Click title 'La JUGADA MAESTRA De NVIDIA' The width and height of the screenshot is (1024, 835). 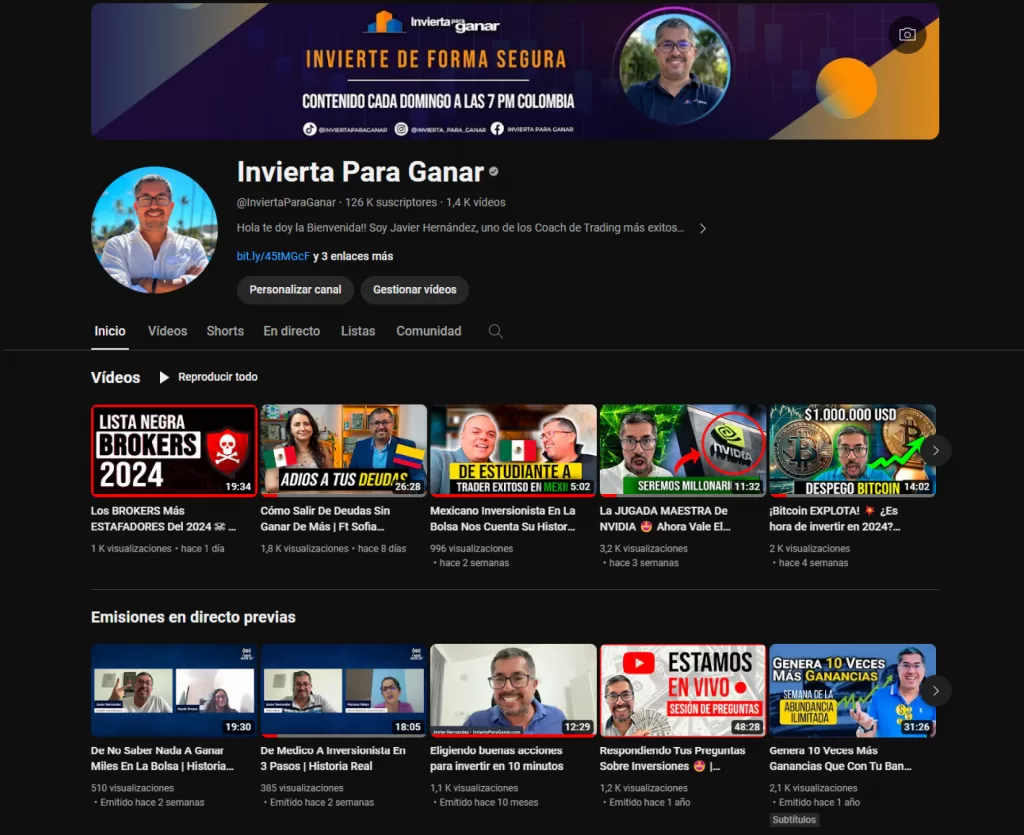tap(665, 519)
